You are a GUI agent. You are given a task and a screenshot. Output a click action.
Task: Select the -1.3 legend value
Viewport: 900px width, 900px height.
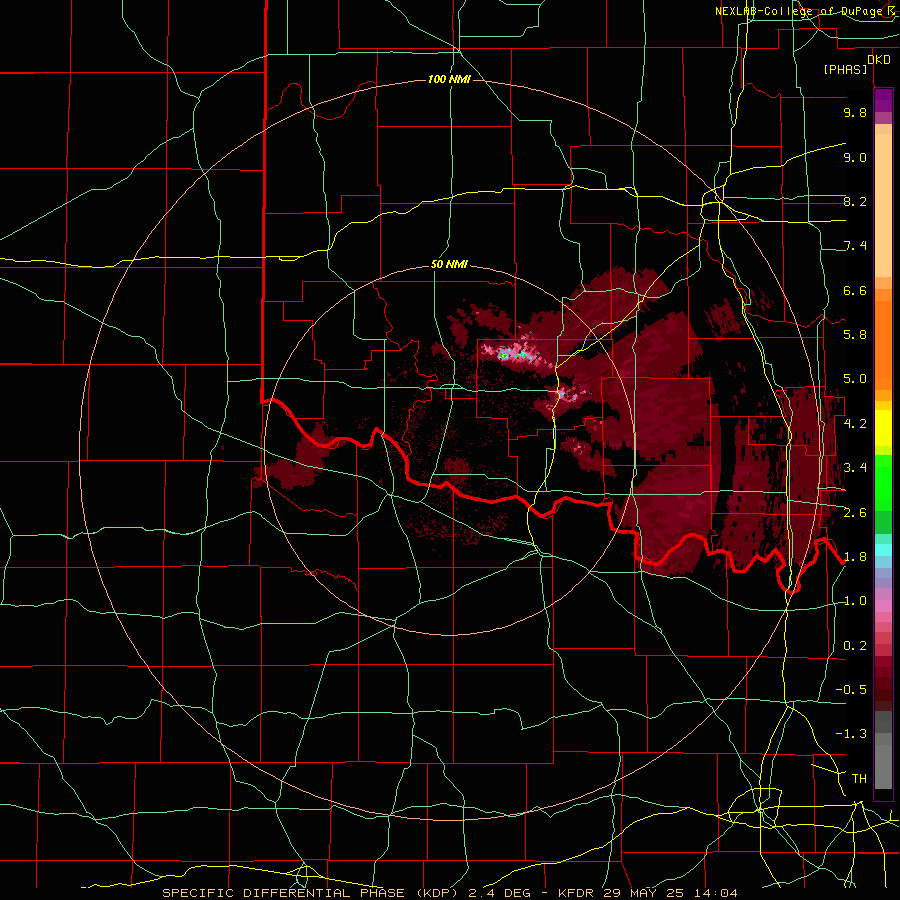pos(851,734)
